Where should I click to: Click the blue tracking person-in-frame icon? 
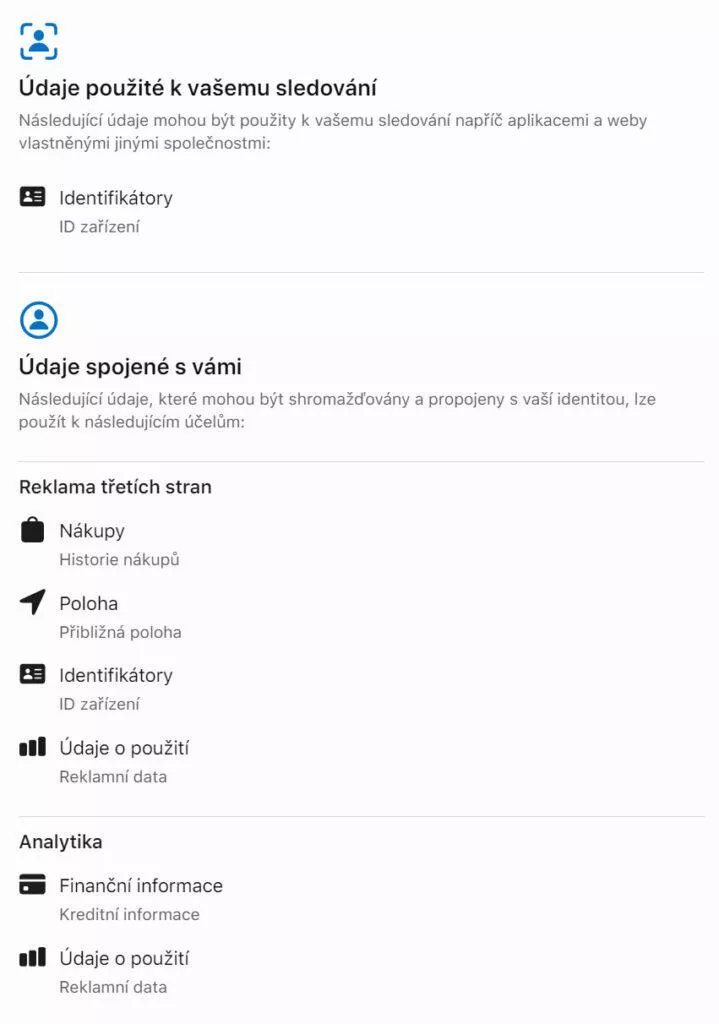[x=39, y=41]
